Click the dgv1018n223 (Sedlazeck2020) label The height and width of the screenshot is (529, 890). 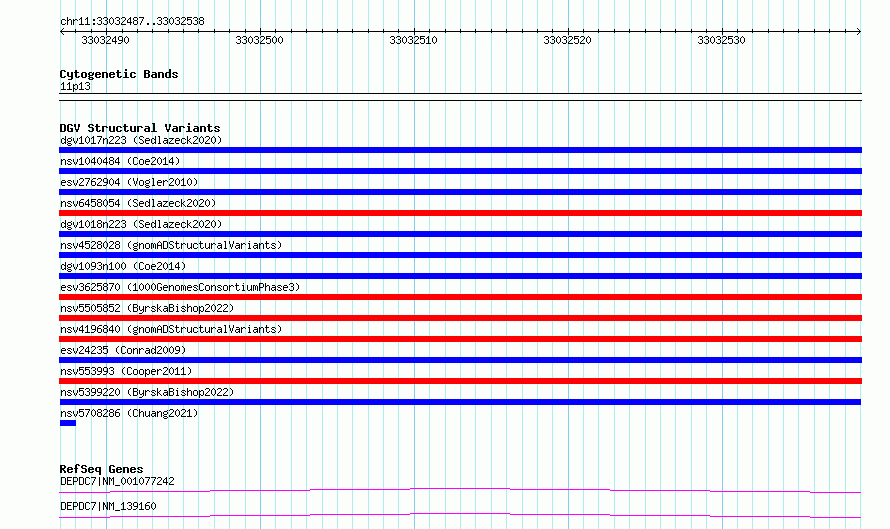pos(141,224)
